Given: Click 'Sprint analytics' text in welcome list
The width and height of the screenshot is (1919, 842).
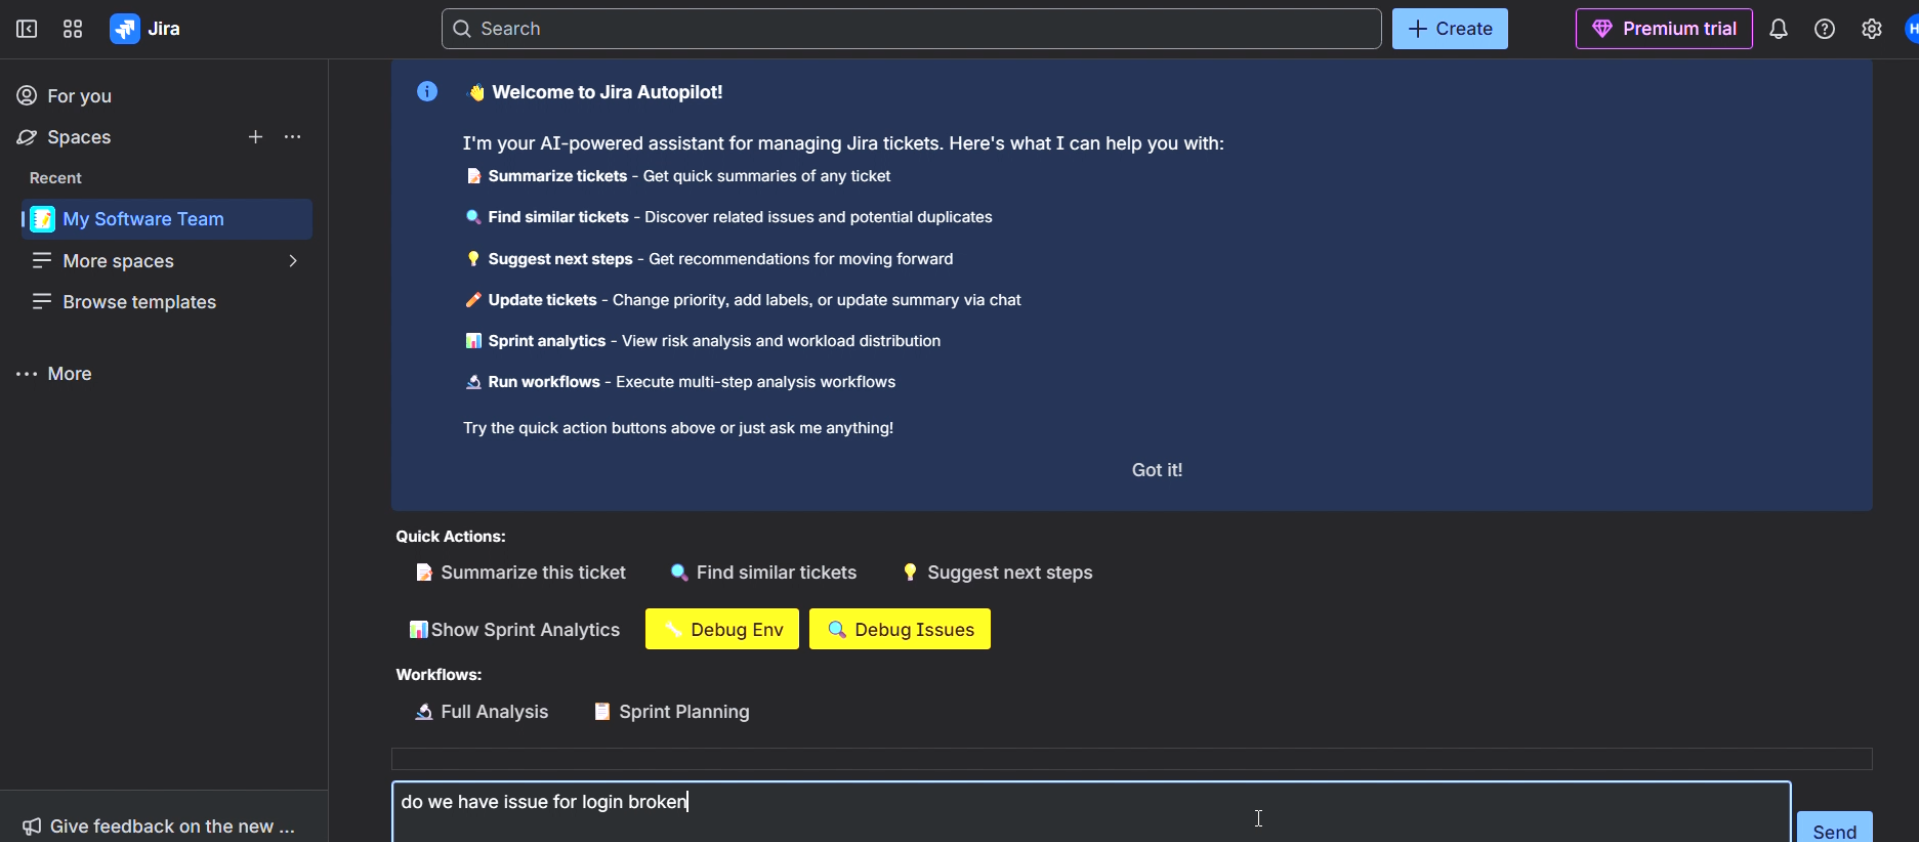Looking at the screenshot, I should [x=546, y=341].
